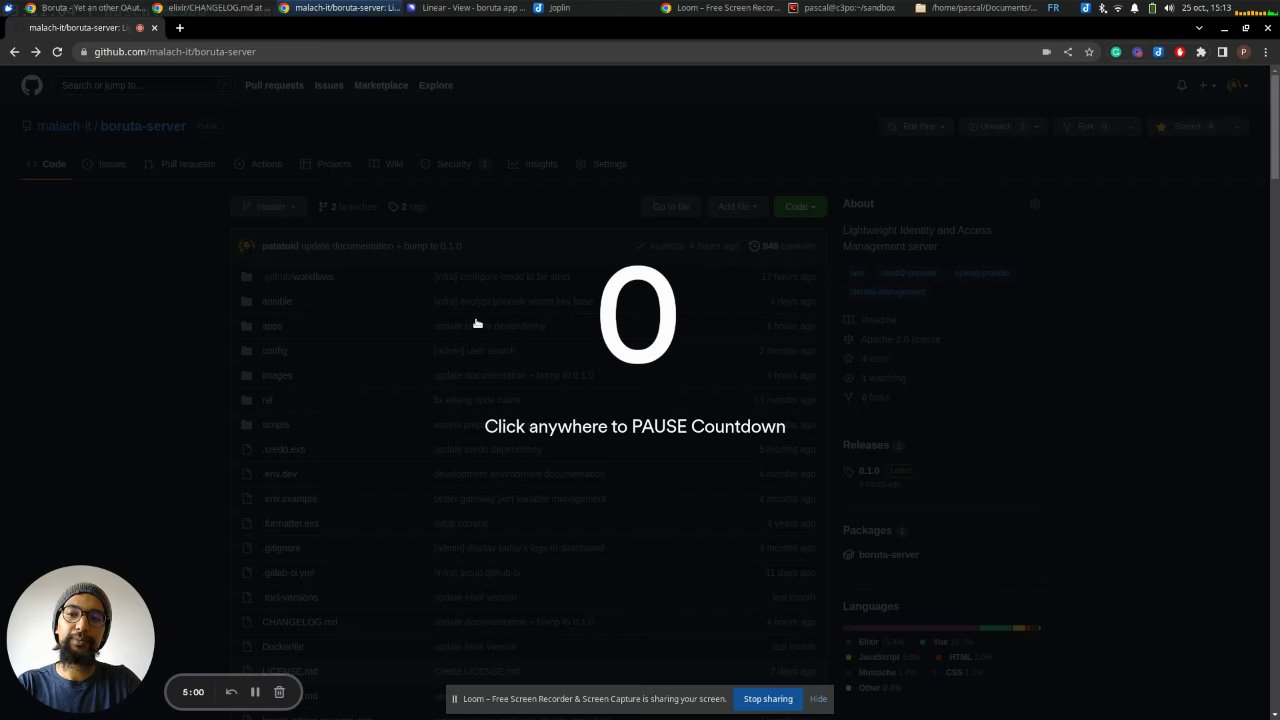Open the Dockerfile file

click(282, 647)
